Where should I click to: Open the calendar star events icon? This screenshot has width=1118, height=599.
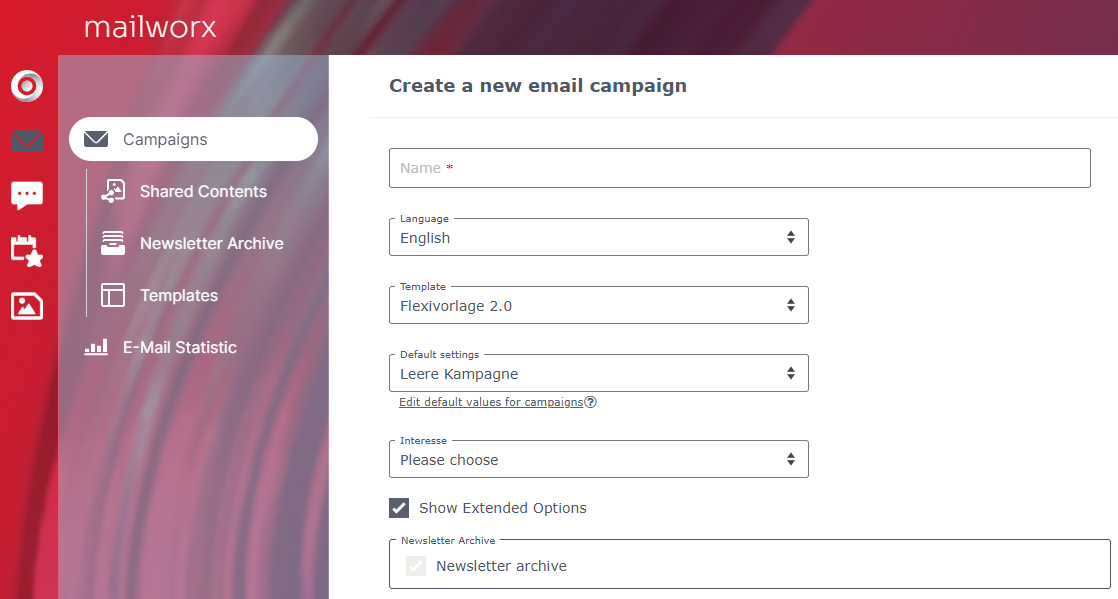tap(27, 251)
